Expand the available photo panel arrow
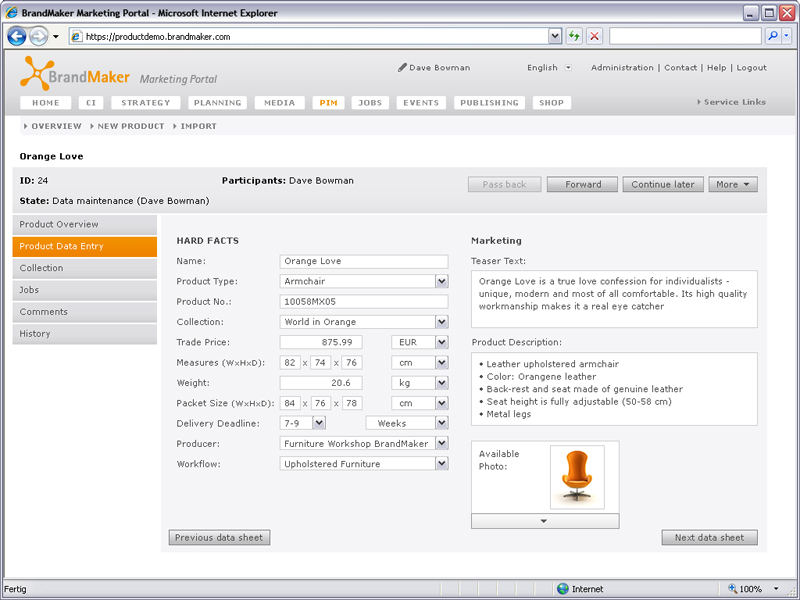 coord(544,521)
